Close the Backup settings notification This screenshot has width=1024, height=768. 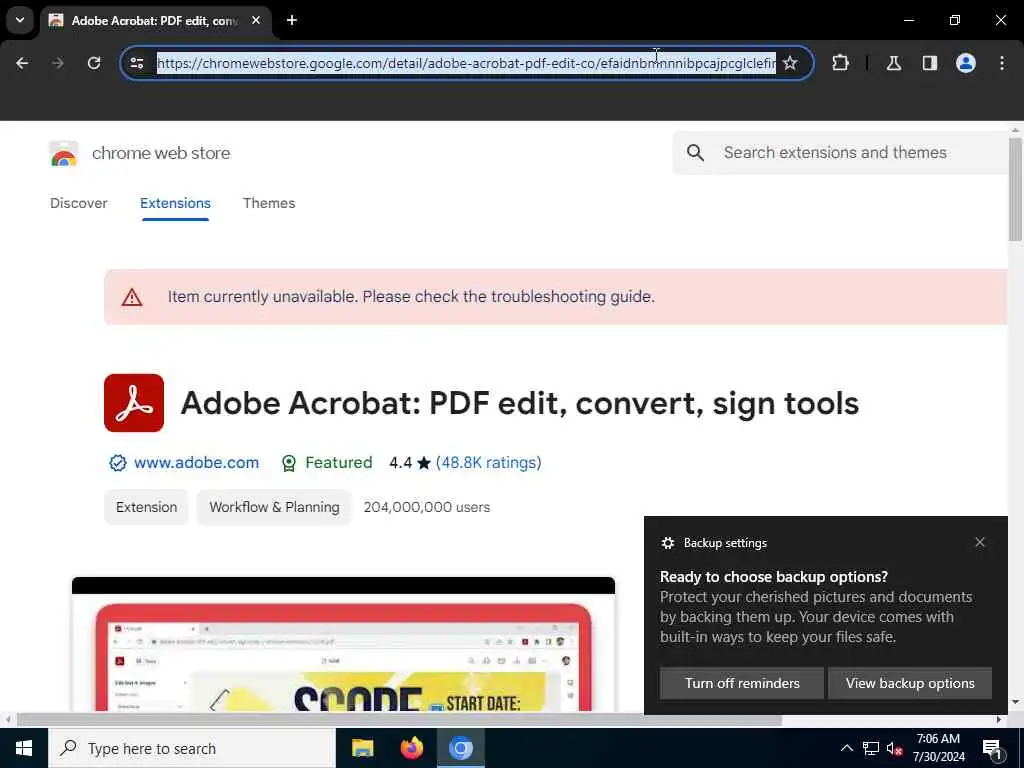click(x=980, y=542)
